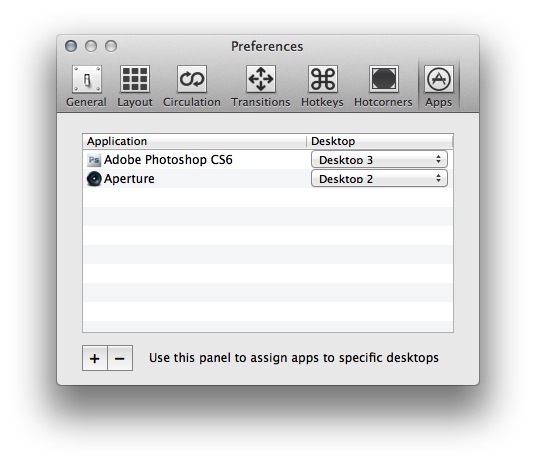
Task: Open the General preferences icon
Action: [x=87, y=79]
